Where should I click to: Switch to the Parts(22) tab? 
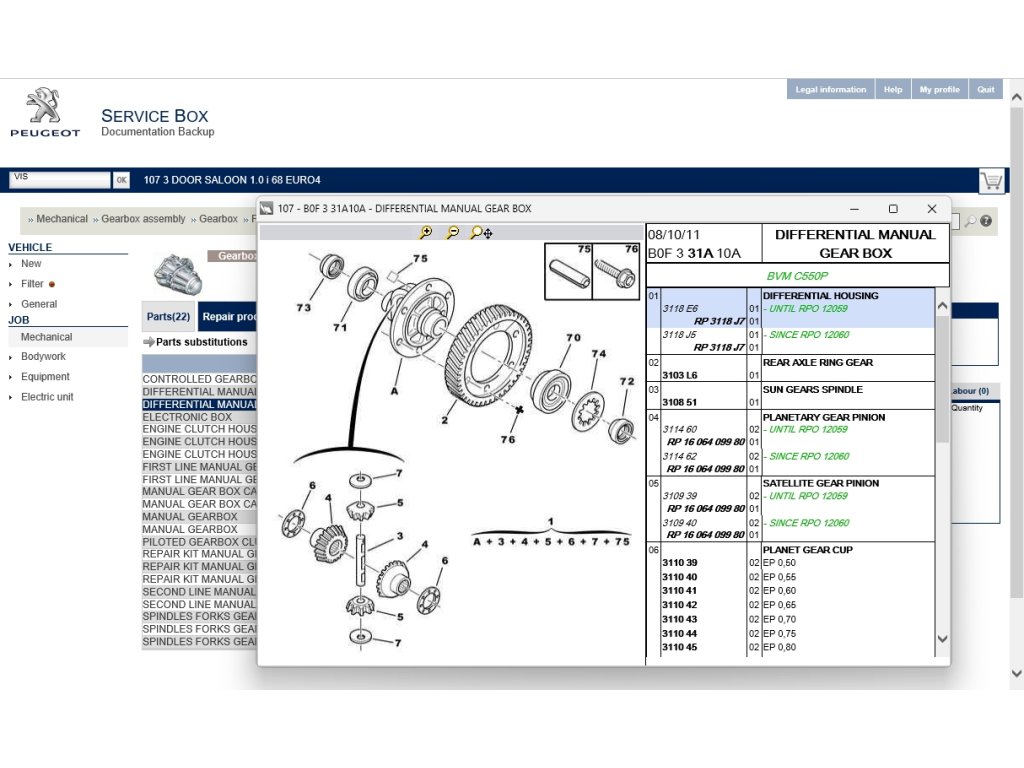(168, 317)
